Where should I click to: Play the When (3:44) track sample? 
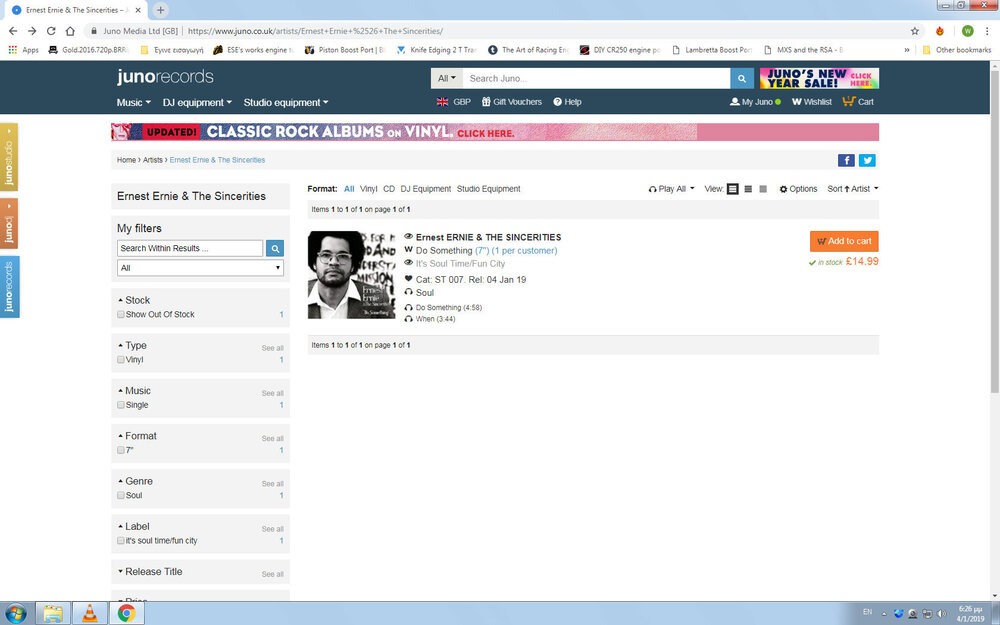tap(409, 319)
